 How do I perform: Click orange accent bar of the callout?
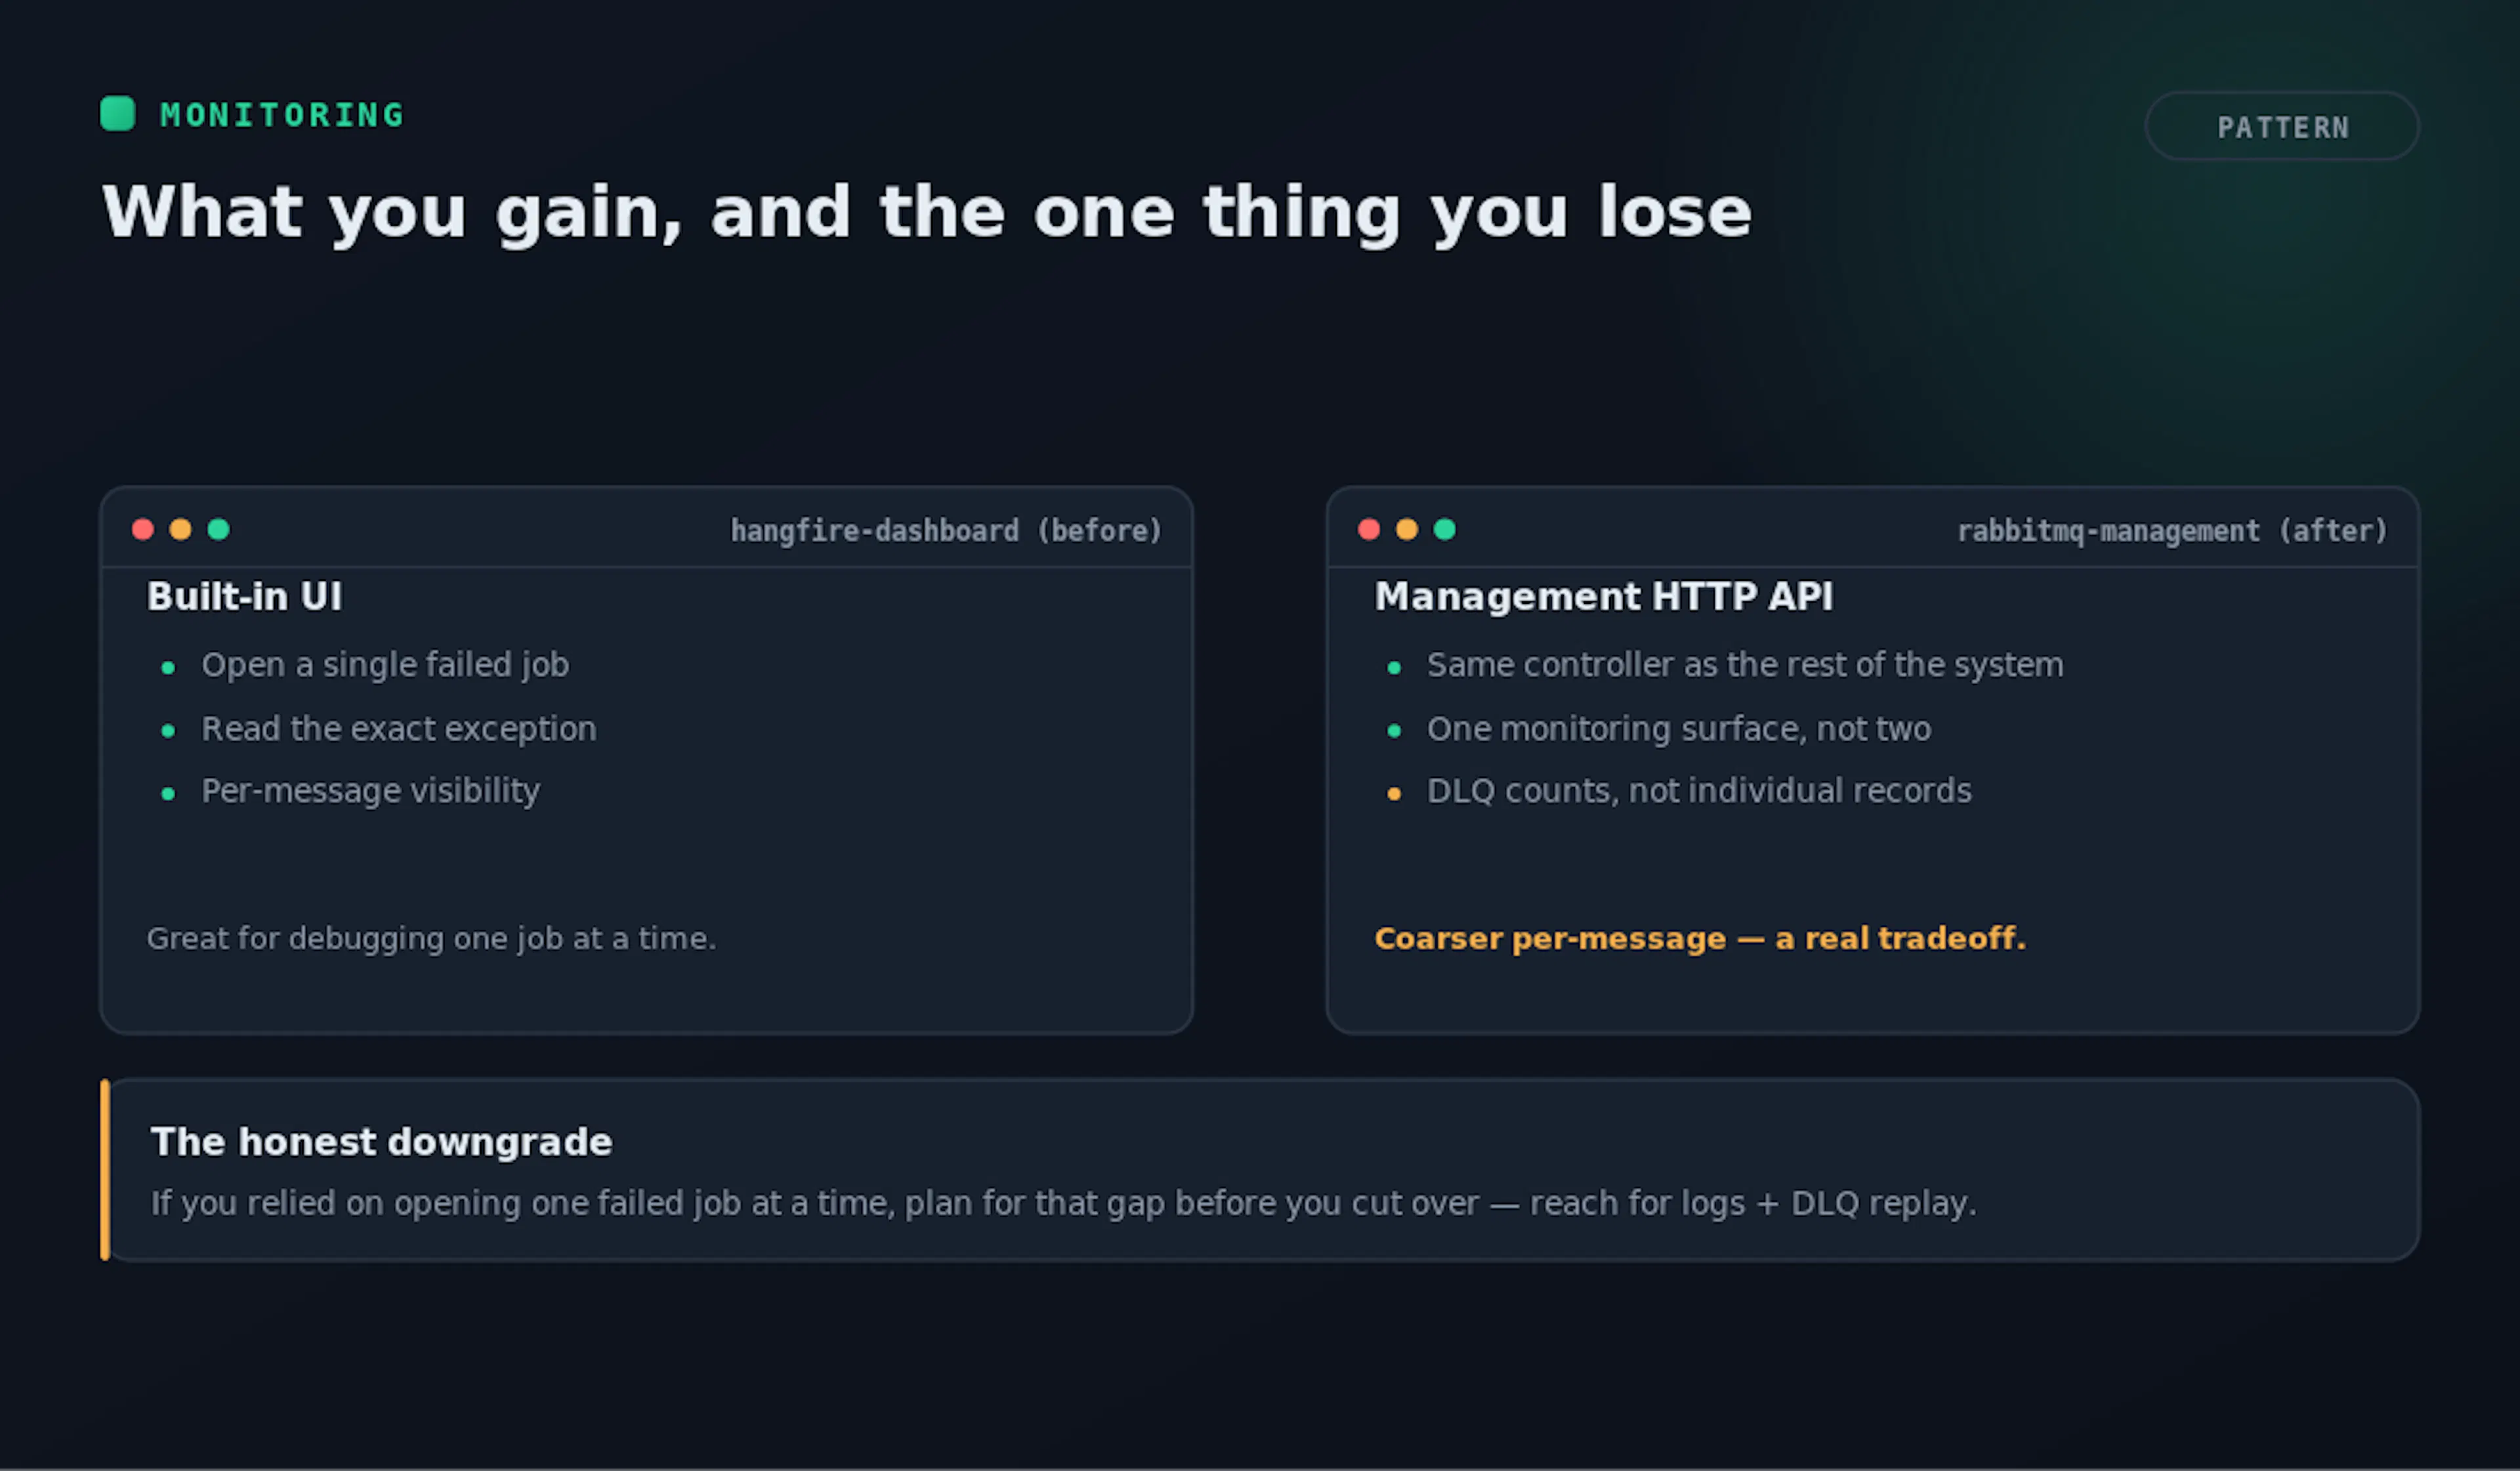[x=105, y=1170]
